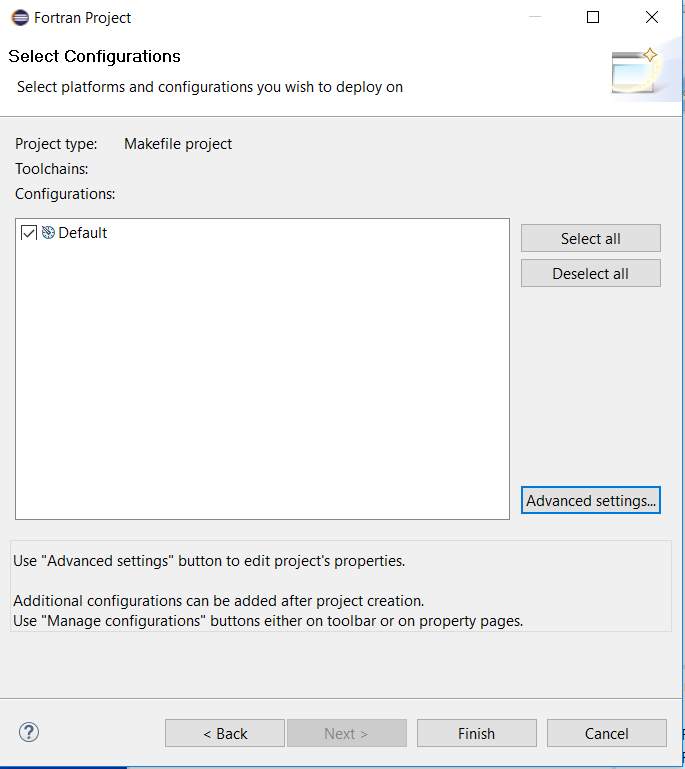Open Advanced settings dialog
685x769 pixels.
click(590, 500)
